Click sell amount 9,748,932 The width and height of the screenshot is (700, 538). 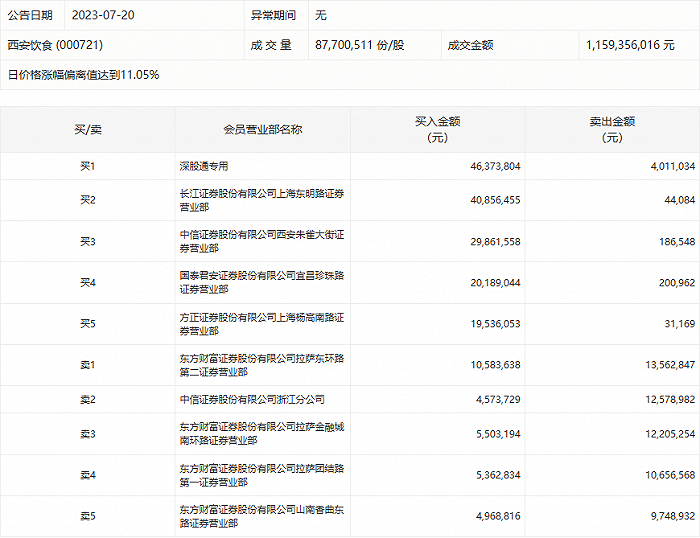673,516
